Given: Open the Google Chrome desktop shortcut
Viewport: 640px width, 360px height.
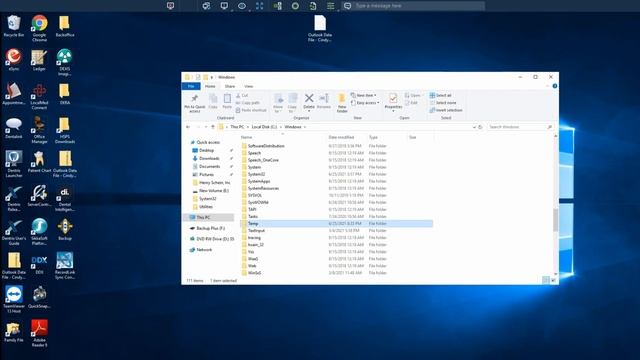Looking at the screenshot, I should coord(39,28).
